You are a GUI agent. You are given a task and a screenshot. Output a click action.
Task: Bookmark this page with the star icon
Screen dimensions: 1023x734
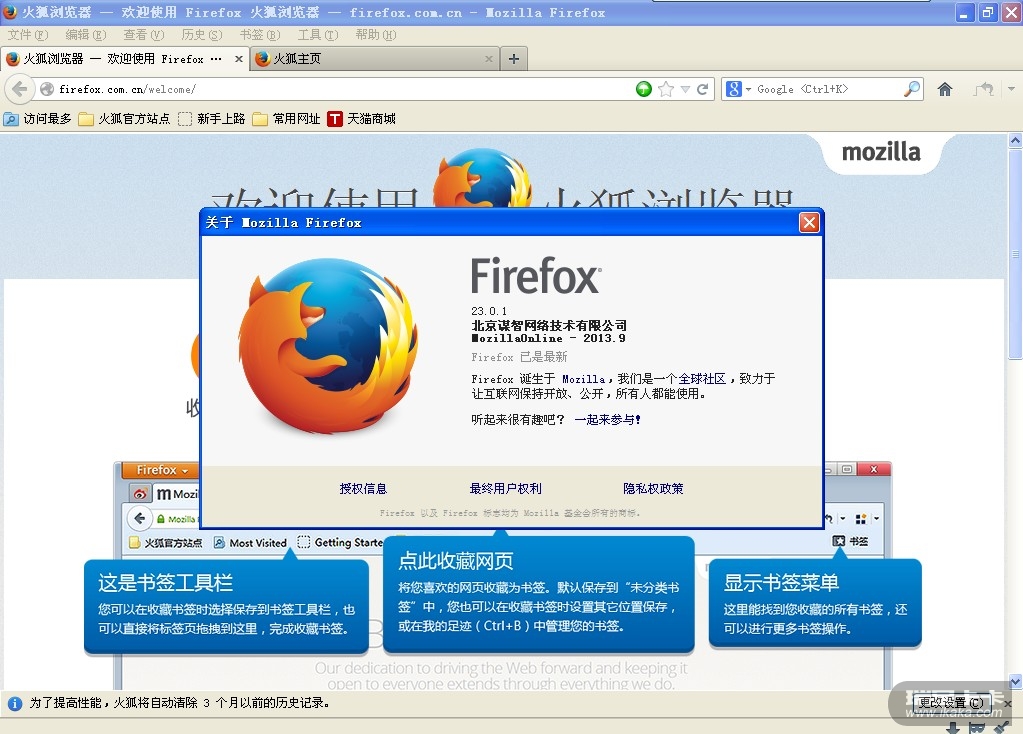click(665, 89)
